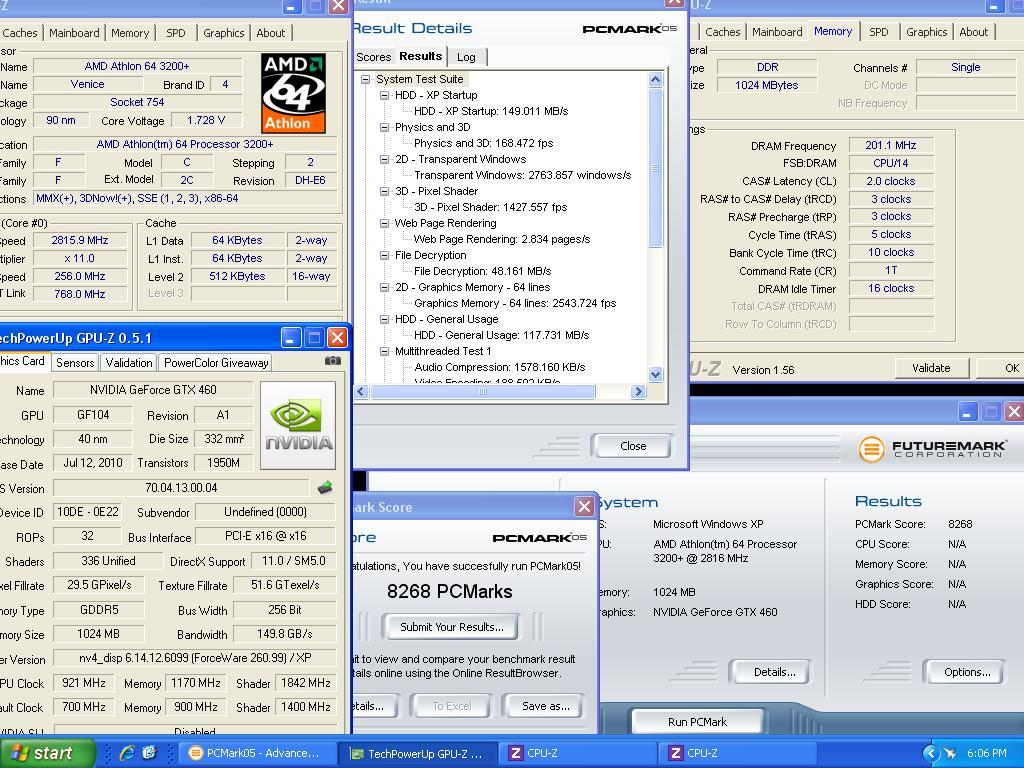1024x768 pixels.
Task: Click right arrow of the results tree horizontal scrollbar
Action: pyautogui.click(x=639, y=392)
